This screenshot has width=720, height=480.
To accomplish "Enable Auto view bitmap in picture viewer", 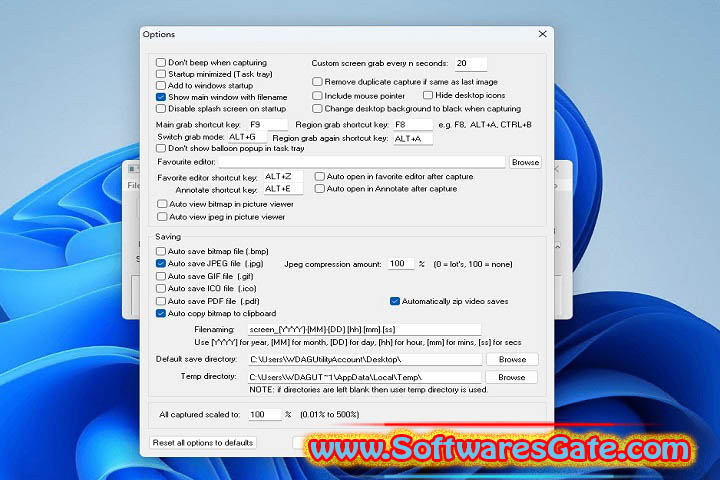I will [x=162, y=204].
